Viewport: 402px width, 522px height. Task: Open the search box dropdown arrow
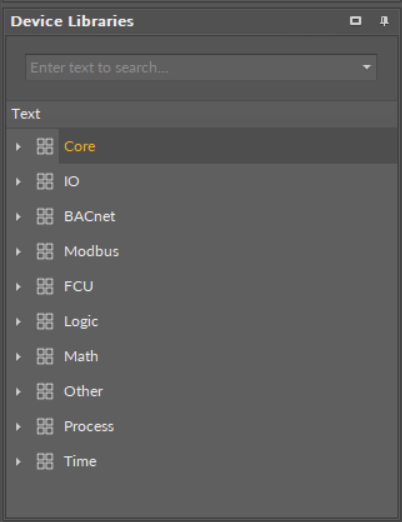(367, 67)
